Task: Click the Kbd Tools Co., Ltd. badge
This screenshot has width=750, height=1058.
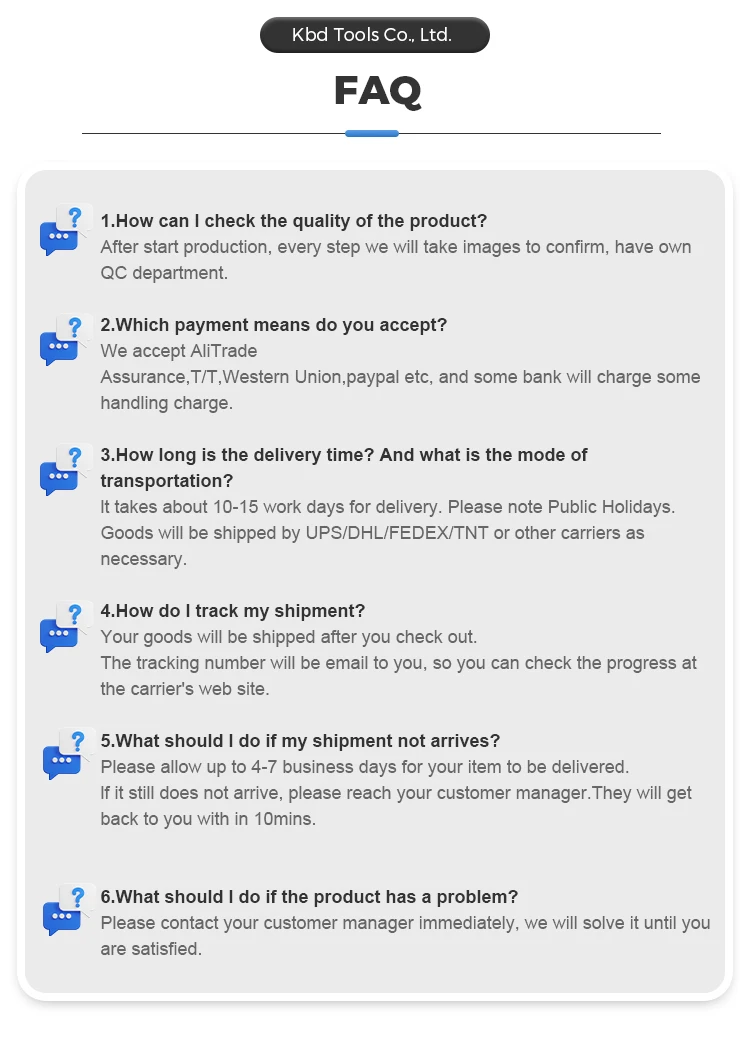Action: point(374,35)
